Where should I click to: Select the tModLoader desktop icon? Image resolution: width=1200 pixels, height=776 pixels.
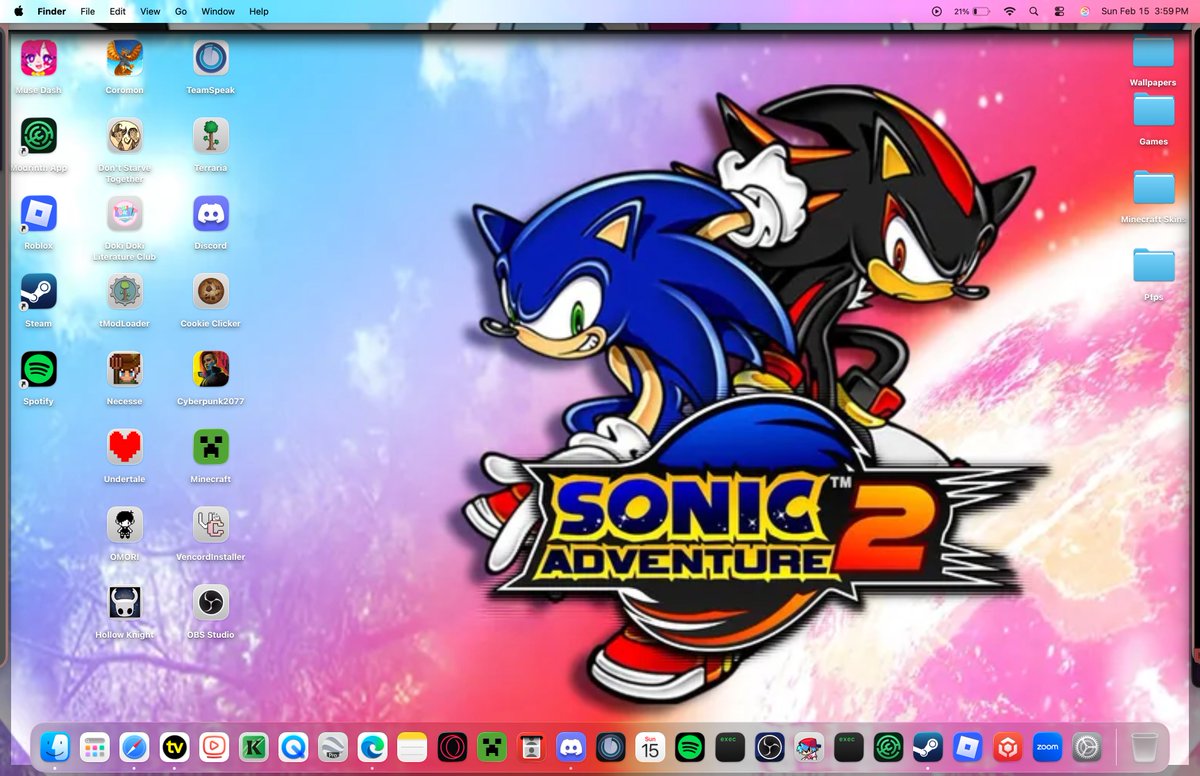pyautogui.click(x=125, y=291)
